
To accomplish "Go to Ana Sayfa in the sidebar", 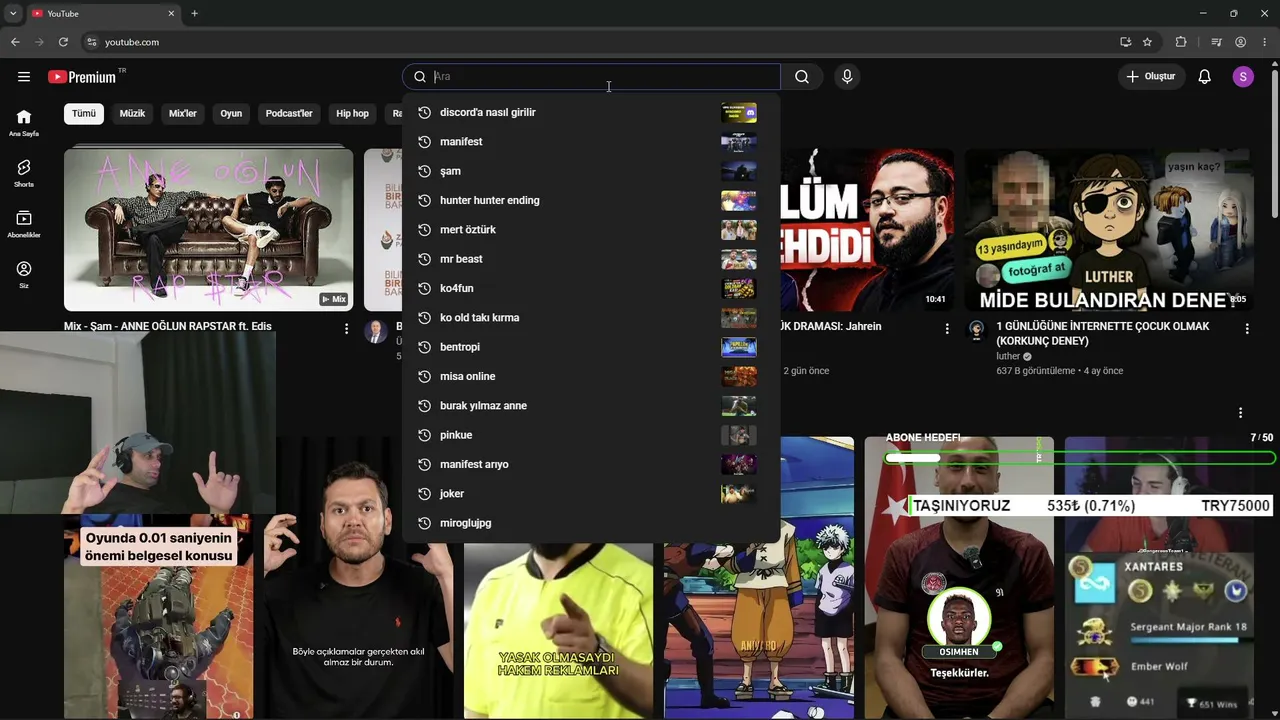I will [x=24, y=123].
